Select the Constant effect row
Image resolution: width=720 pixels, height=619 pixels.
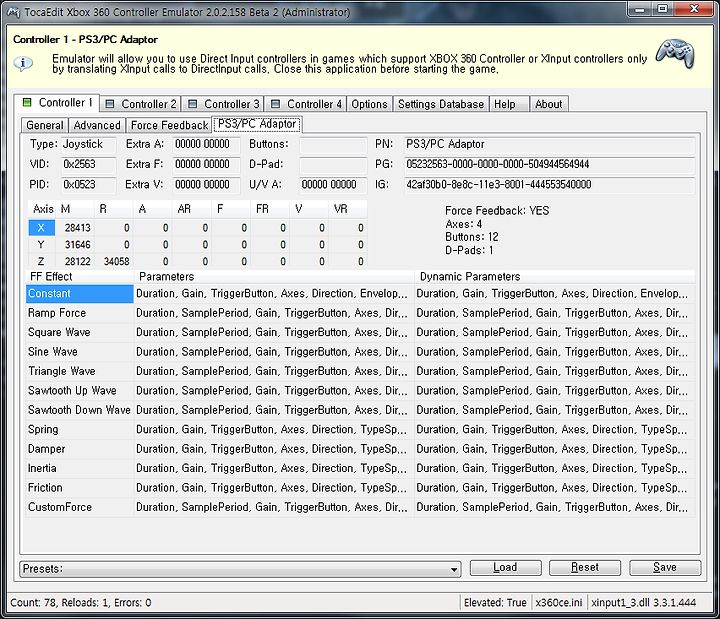coord(360,294)
